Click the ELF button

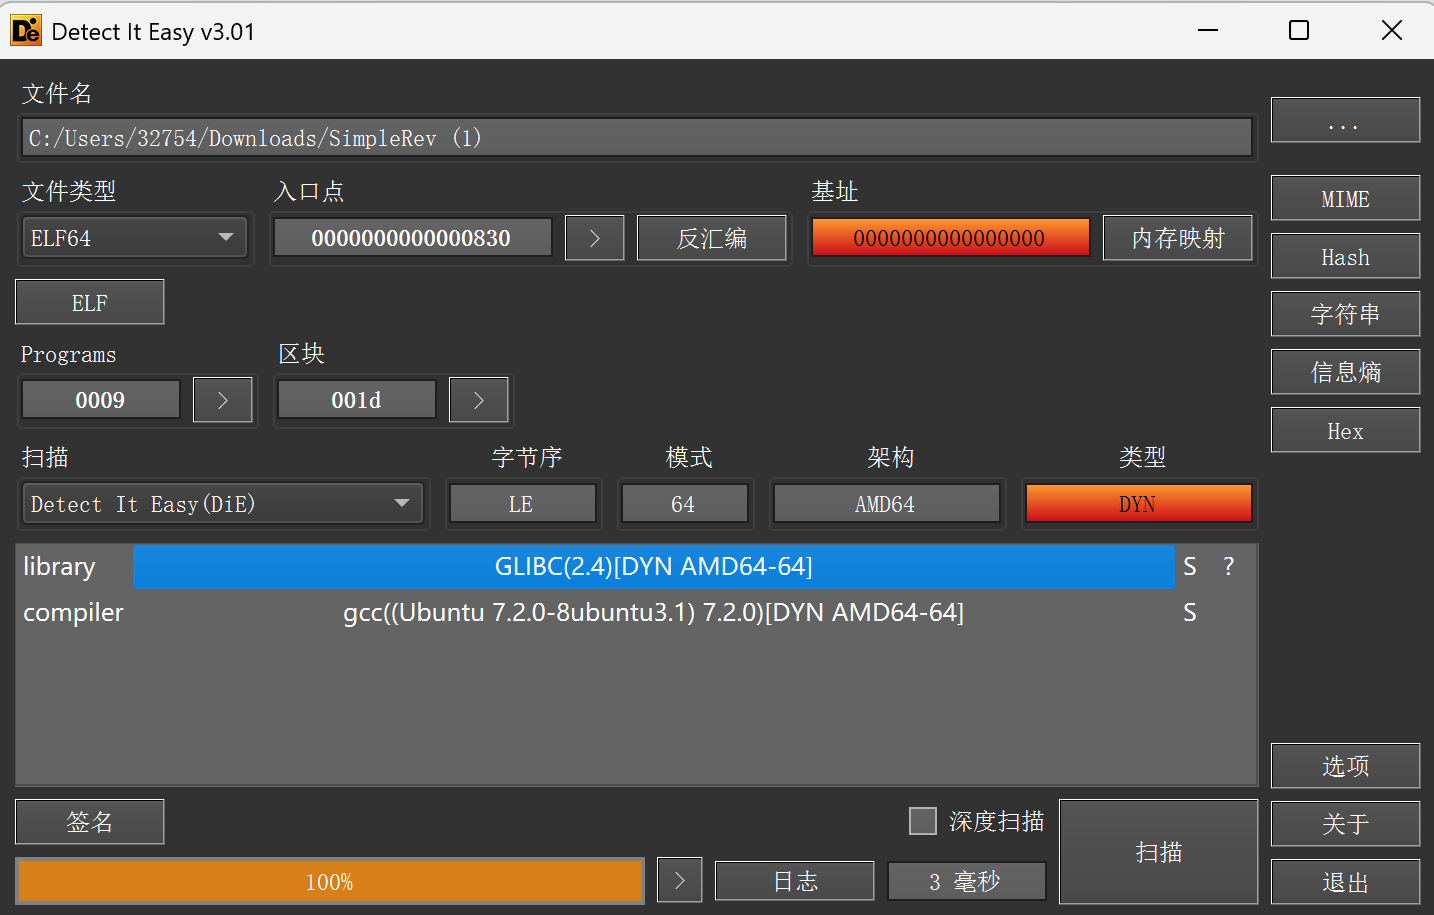point(90,302)
